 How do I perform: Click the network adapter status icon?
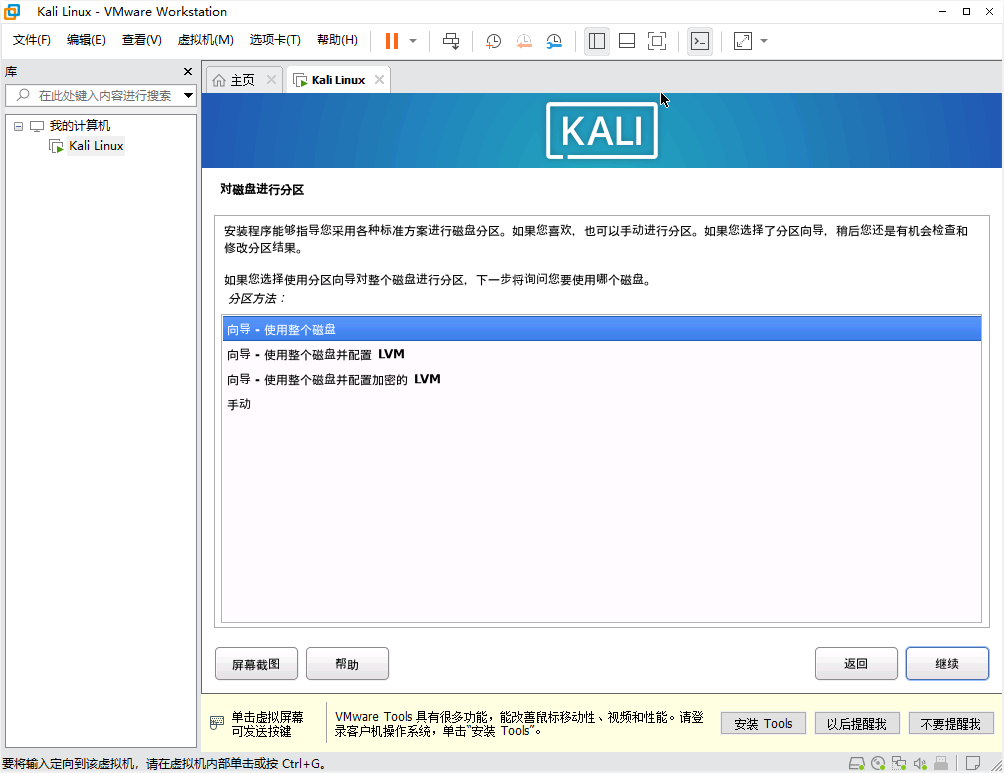[899, 763]
